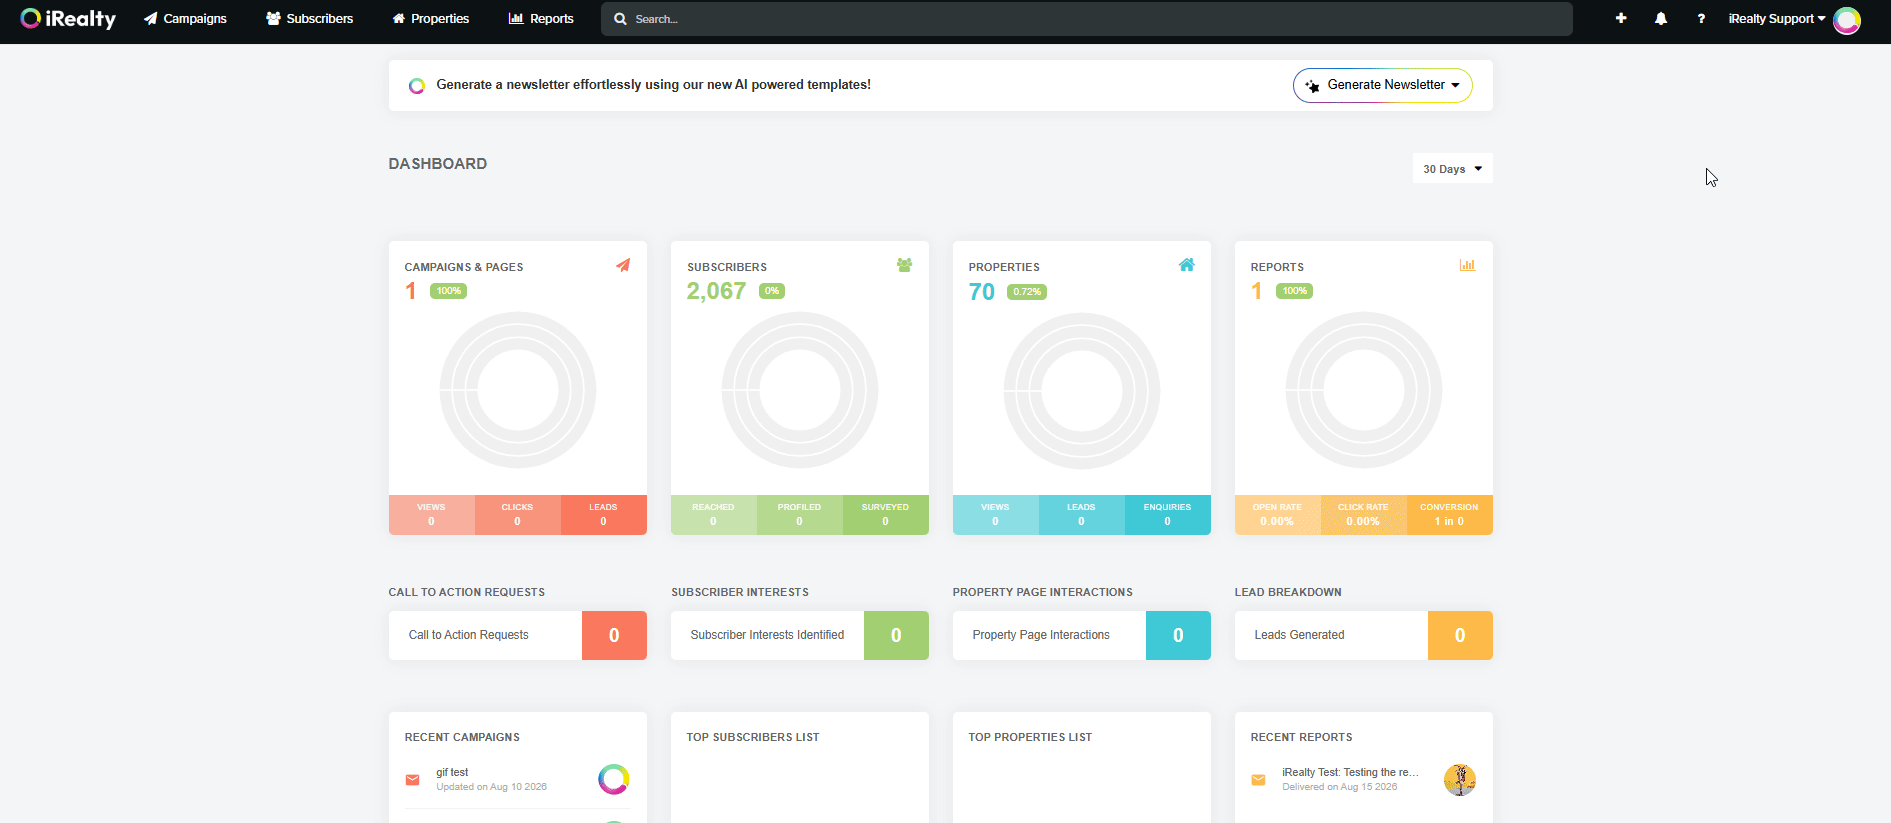The height and width of the screenshot is (823, 1891).
Task: Click the Call to Action Requests count tile
Action: pos(614,635)
